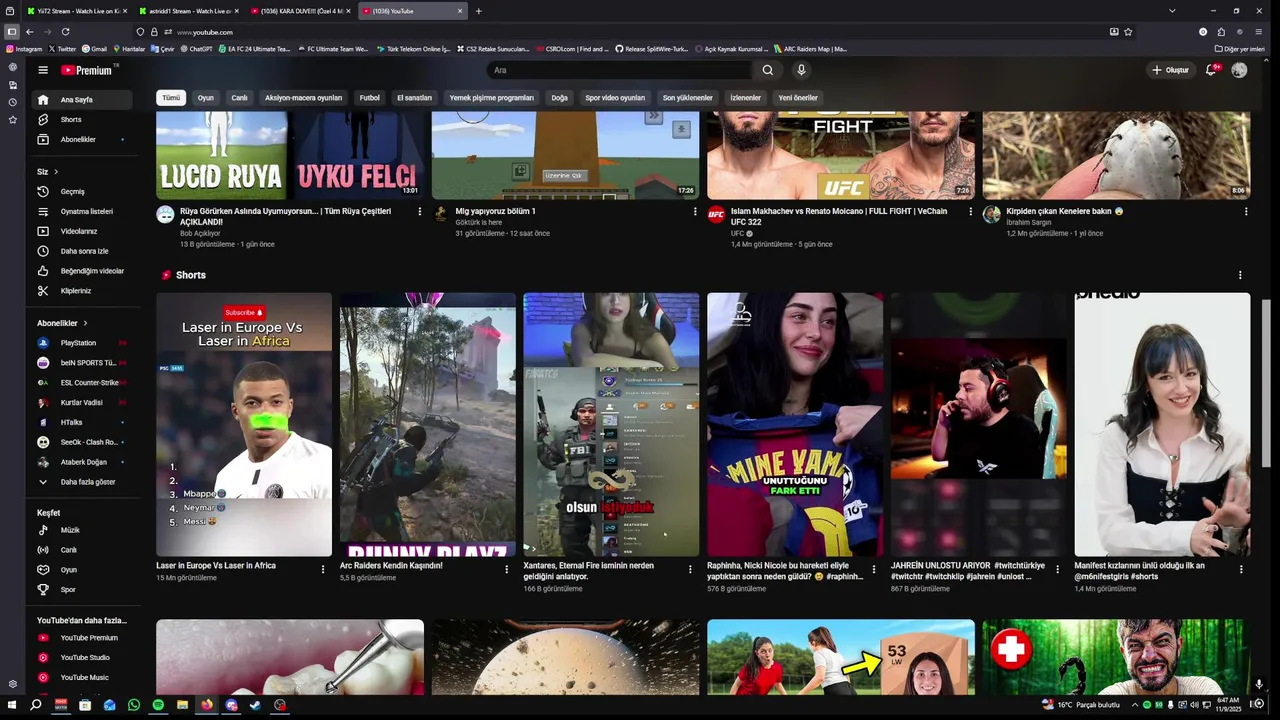Open Canlı under Keşfet in sidebar
The width and height of the screenshot is (1280, 720).
click(84, 550)
